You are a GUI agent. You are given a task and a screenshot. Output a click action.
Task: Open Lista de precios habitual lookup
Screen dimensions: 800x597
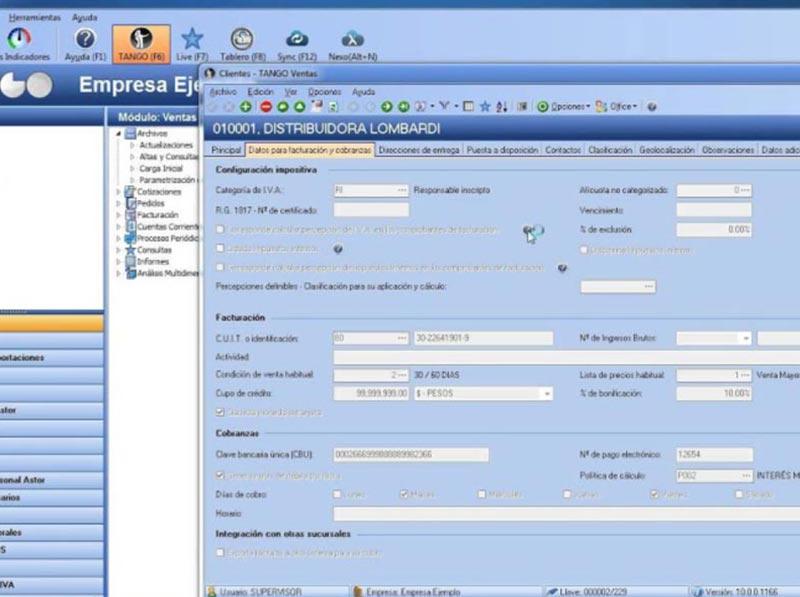click(x=745, y=375)
